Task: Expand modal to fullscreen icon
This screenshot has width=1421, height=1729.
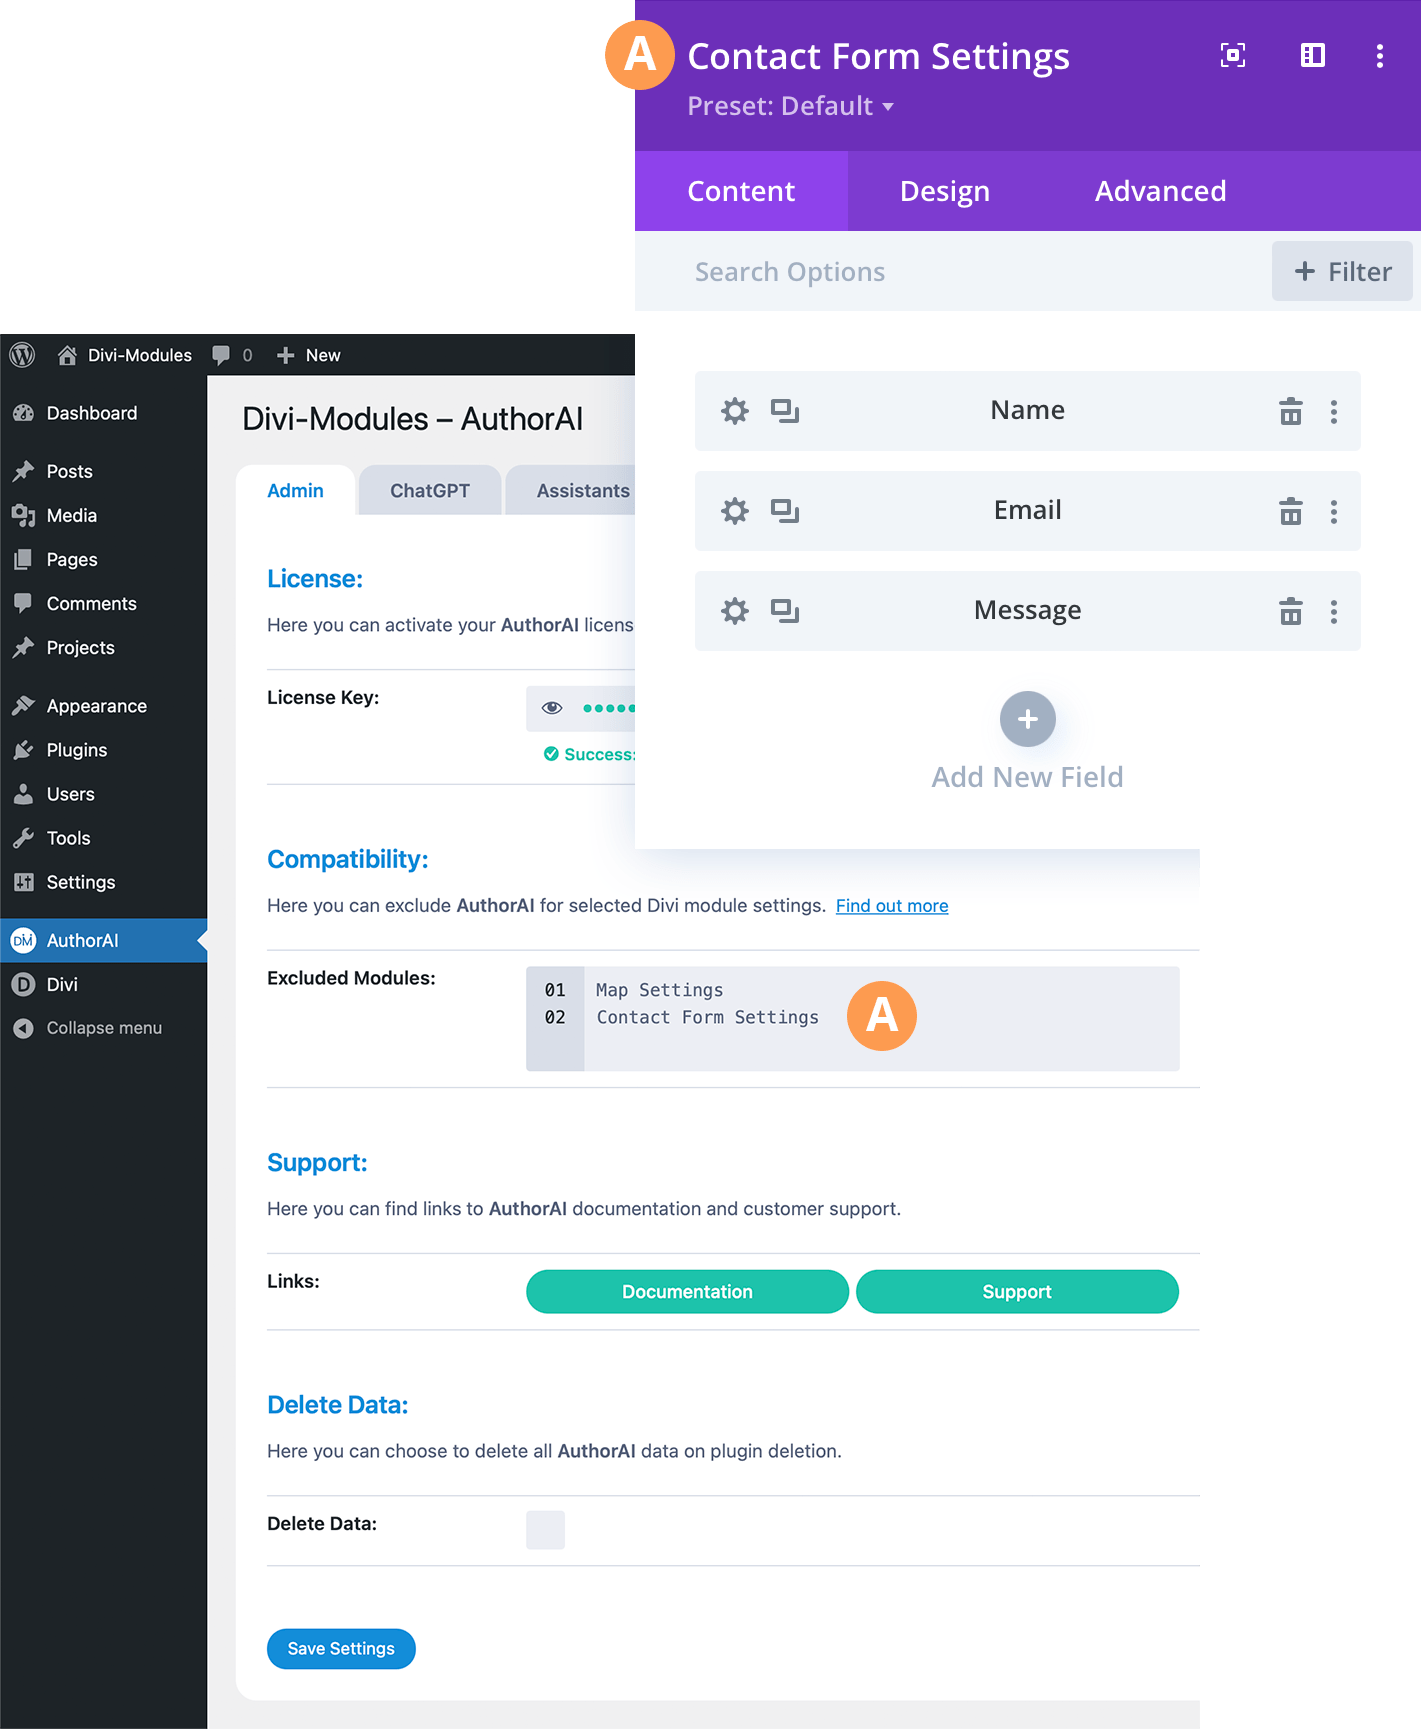Action: (1233, 55)
